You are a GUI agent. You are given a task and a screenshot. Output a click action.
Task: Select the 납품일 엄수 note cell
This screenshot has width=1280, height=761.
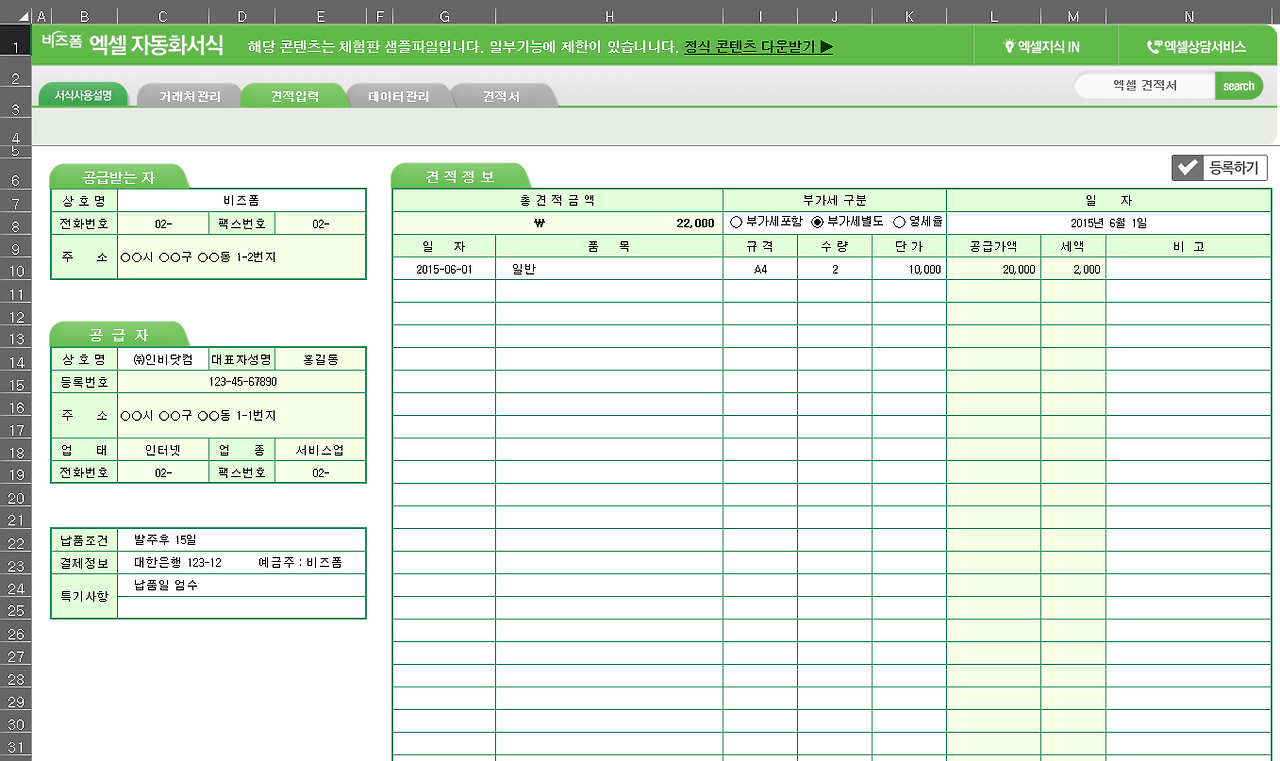click(x=242, y=585)
